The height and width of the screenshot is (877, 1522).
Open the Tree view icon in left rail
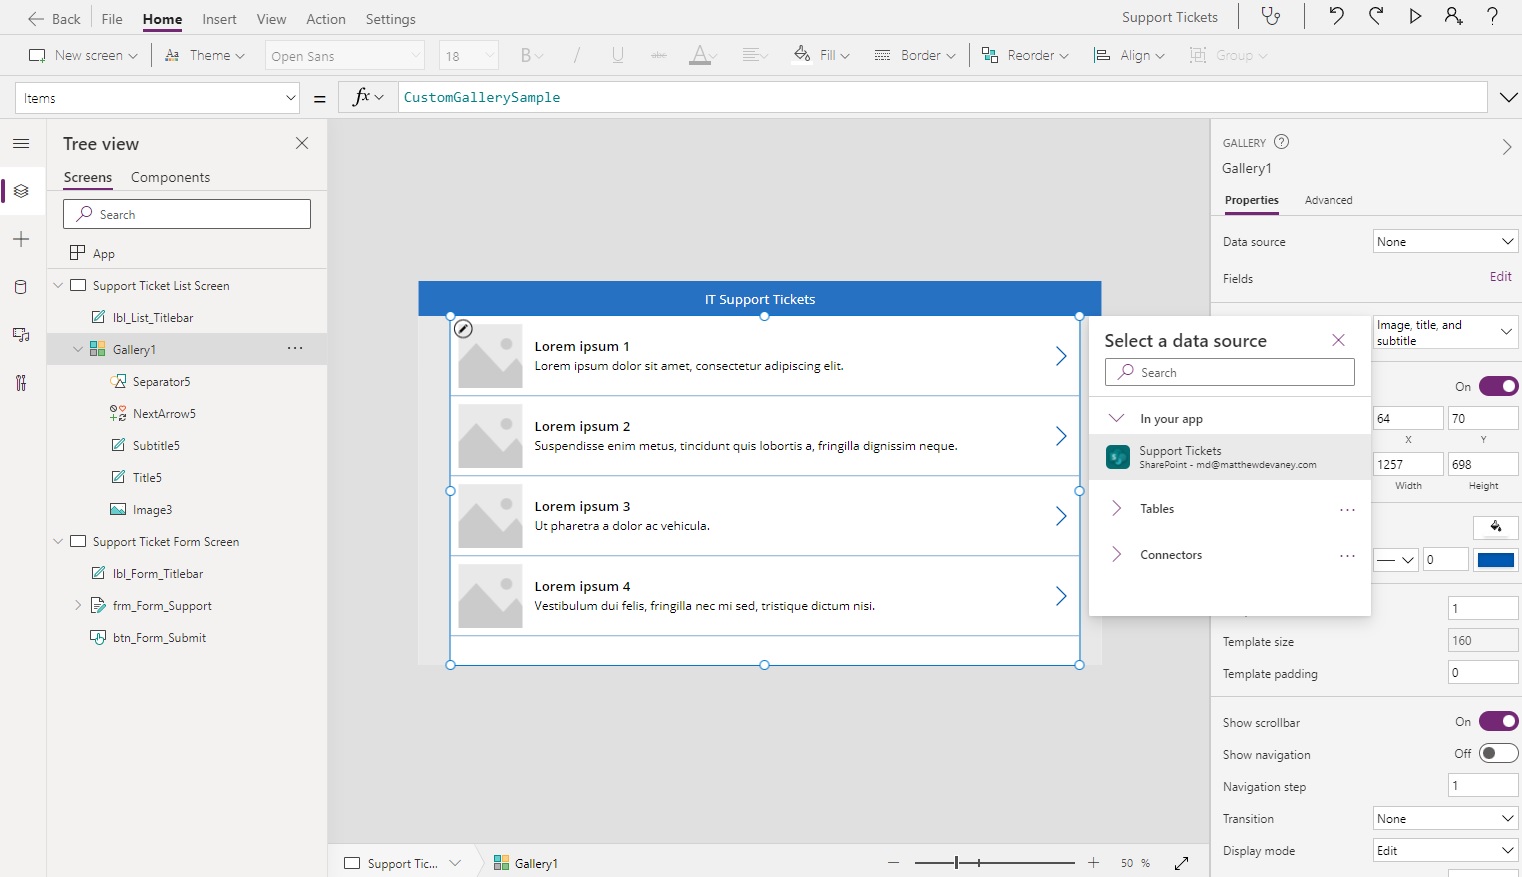[21, 191]
